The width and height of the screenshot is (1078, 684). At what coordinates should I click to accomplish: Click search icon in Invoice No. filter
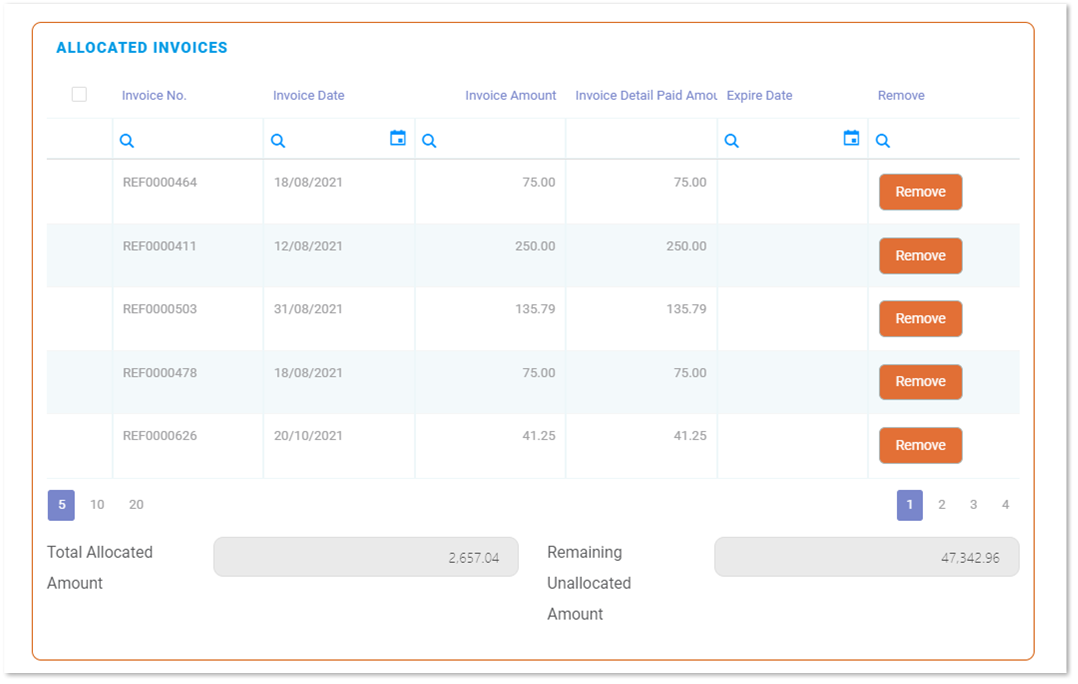coord(127,141)
